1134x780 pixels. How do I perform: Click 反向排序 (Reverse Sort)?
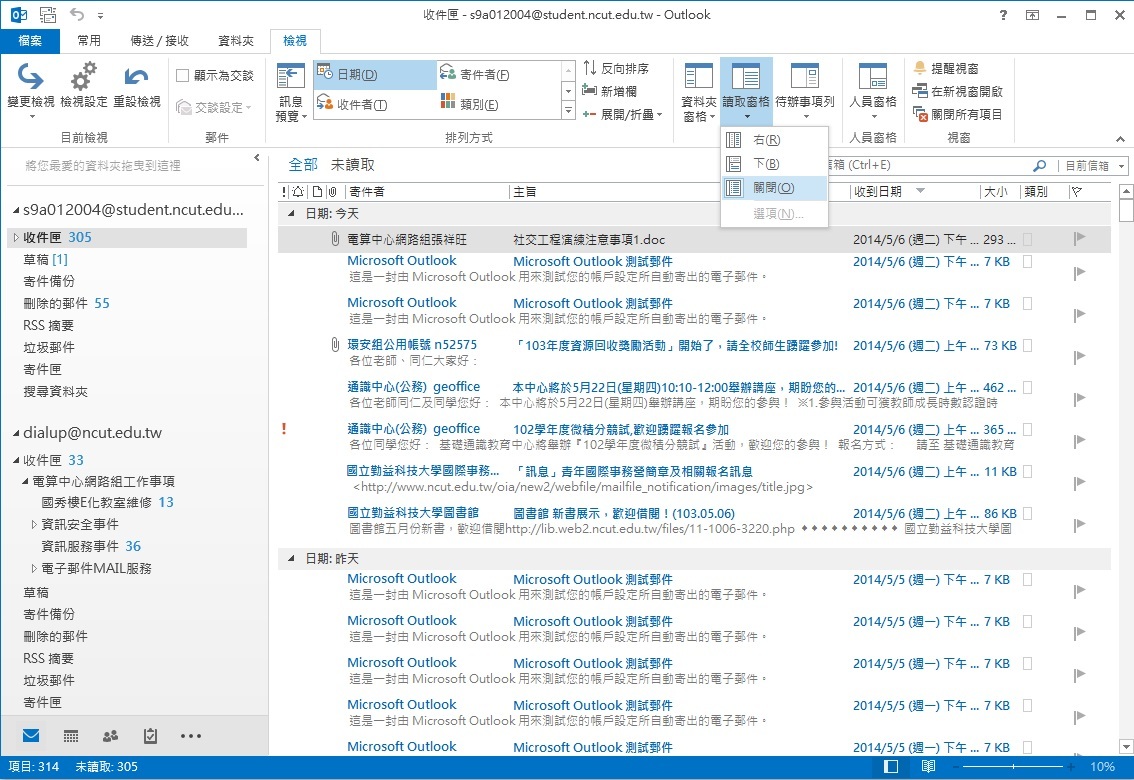point(616,68)
